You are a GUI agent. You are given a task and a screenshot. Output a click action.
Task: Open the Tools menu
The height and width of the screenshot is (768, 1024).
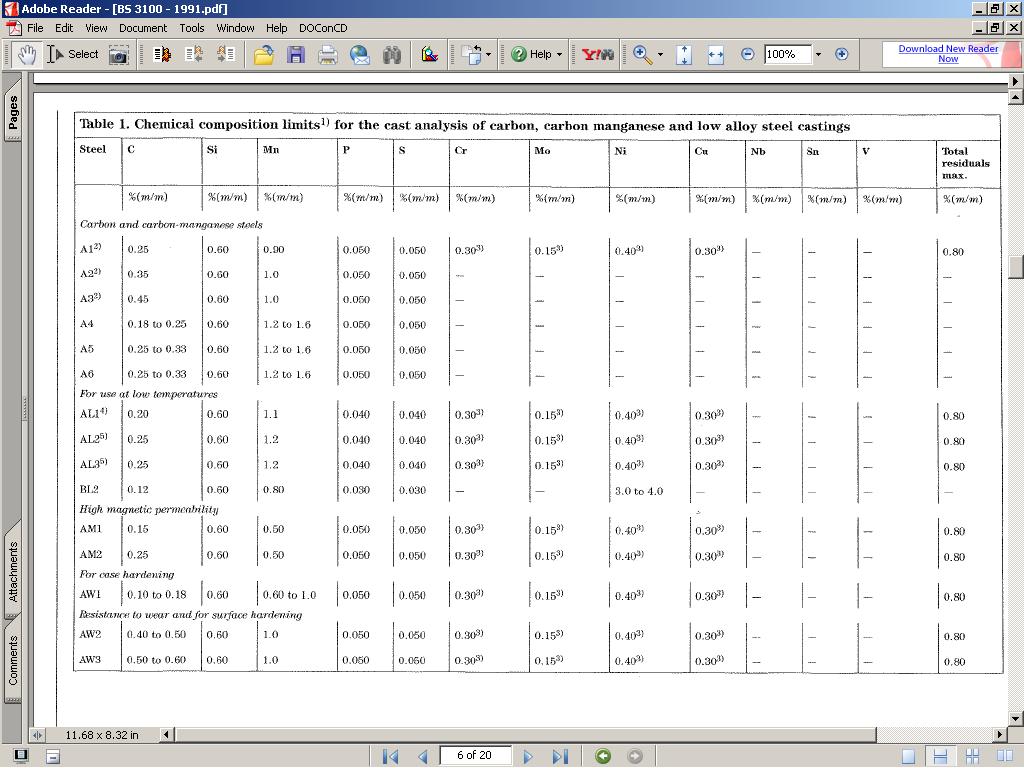pyautogui.click(x=192, y=28)
